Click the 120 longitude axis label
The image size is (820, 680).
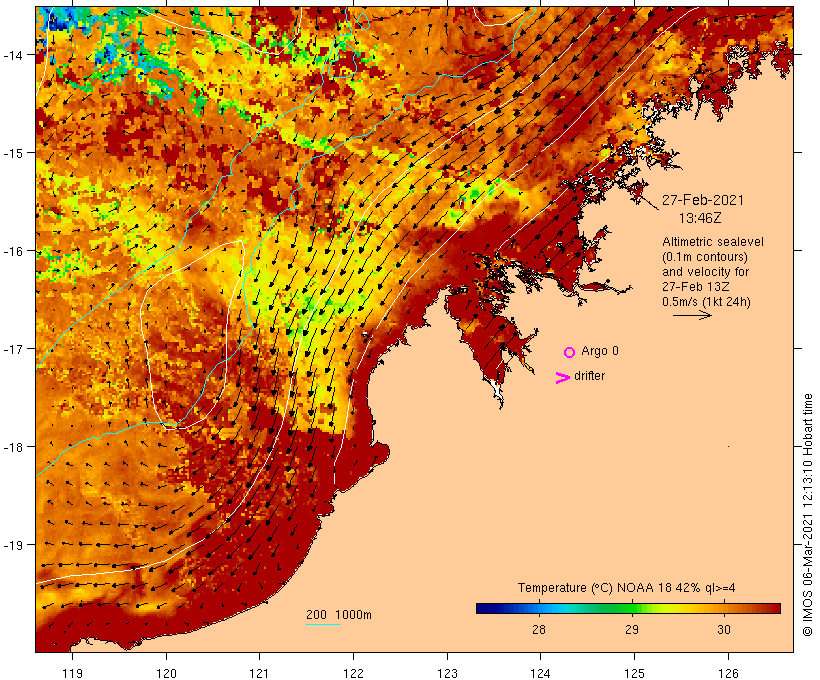(x=166, y=673)
